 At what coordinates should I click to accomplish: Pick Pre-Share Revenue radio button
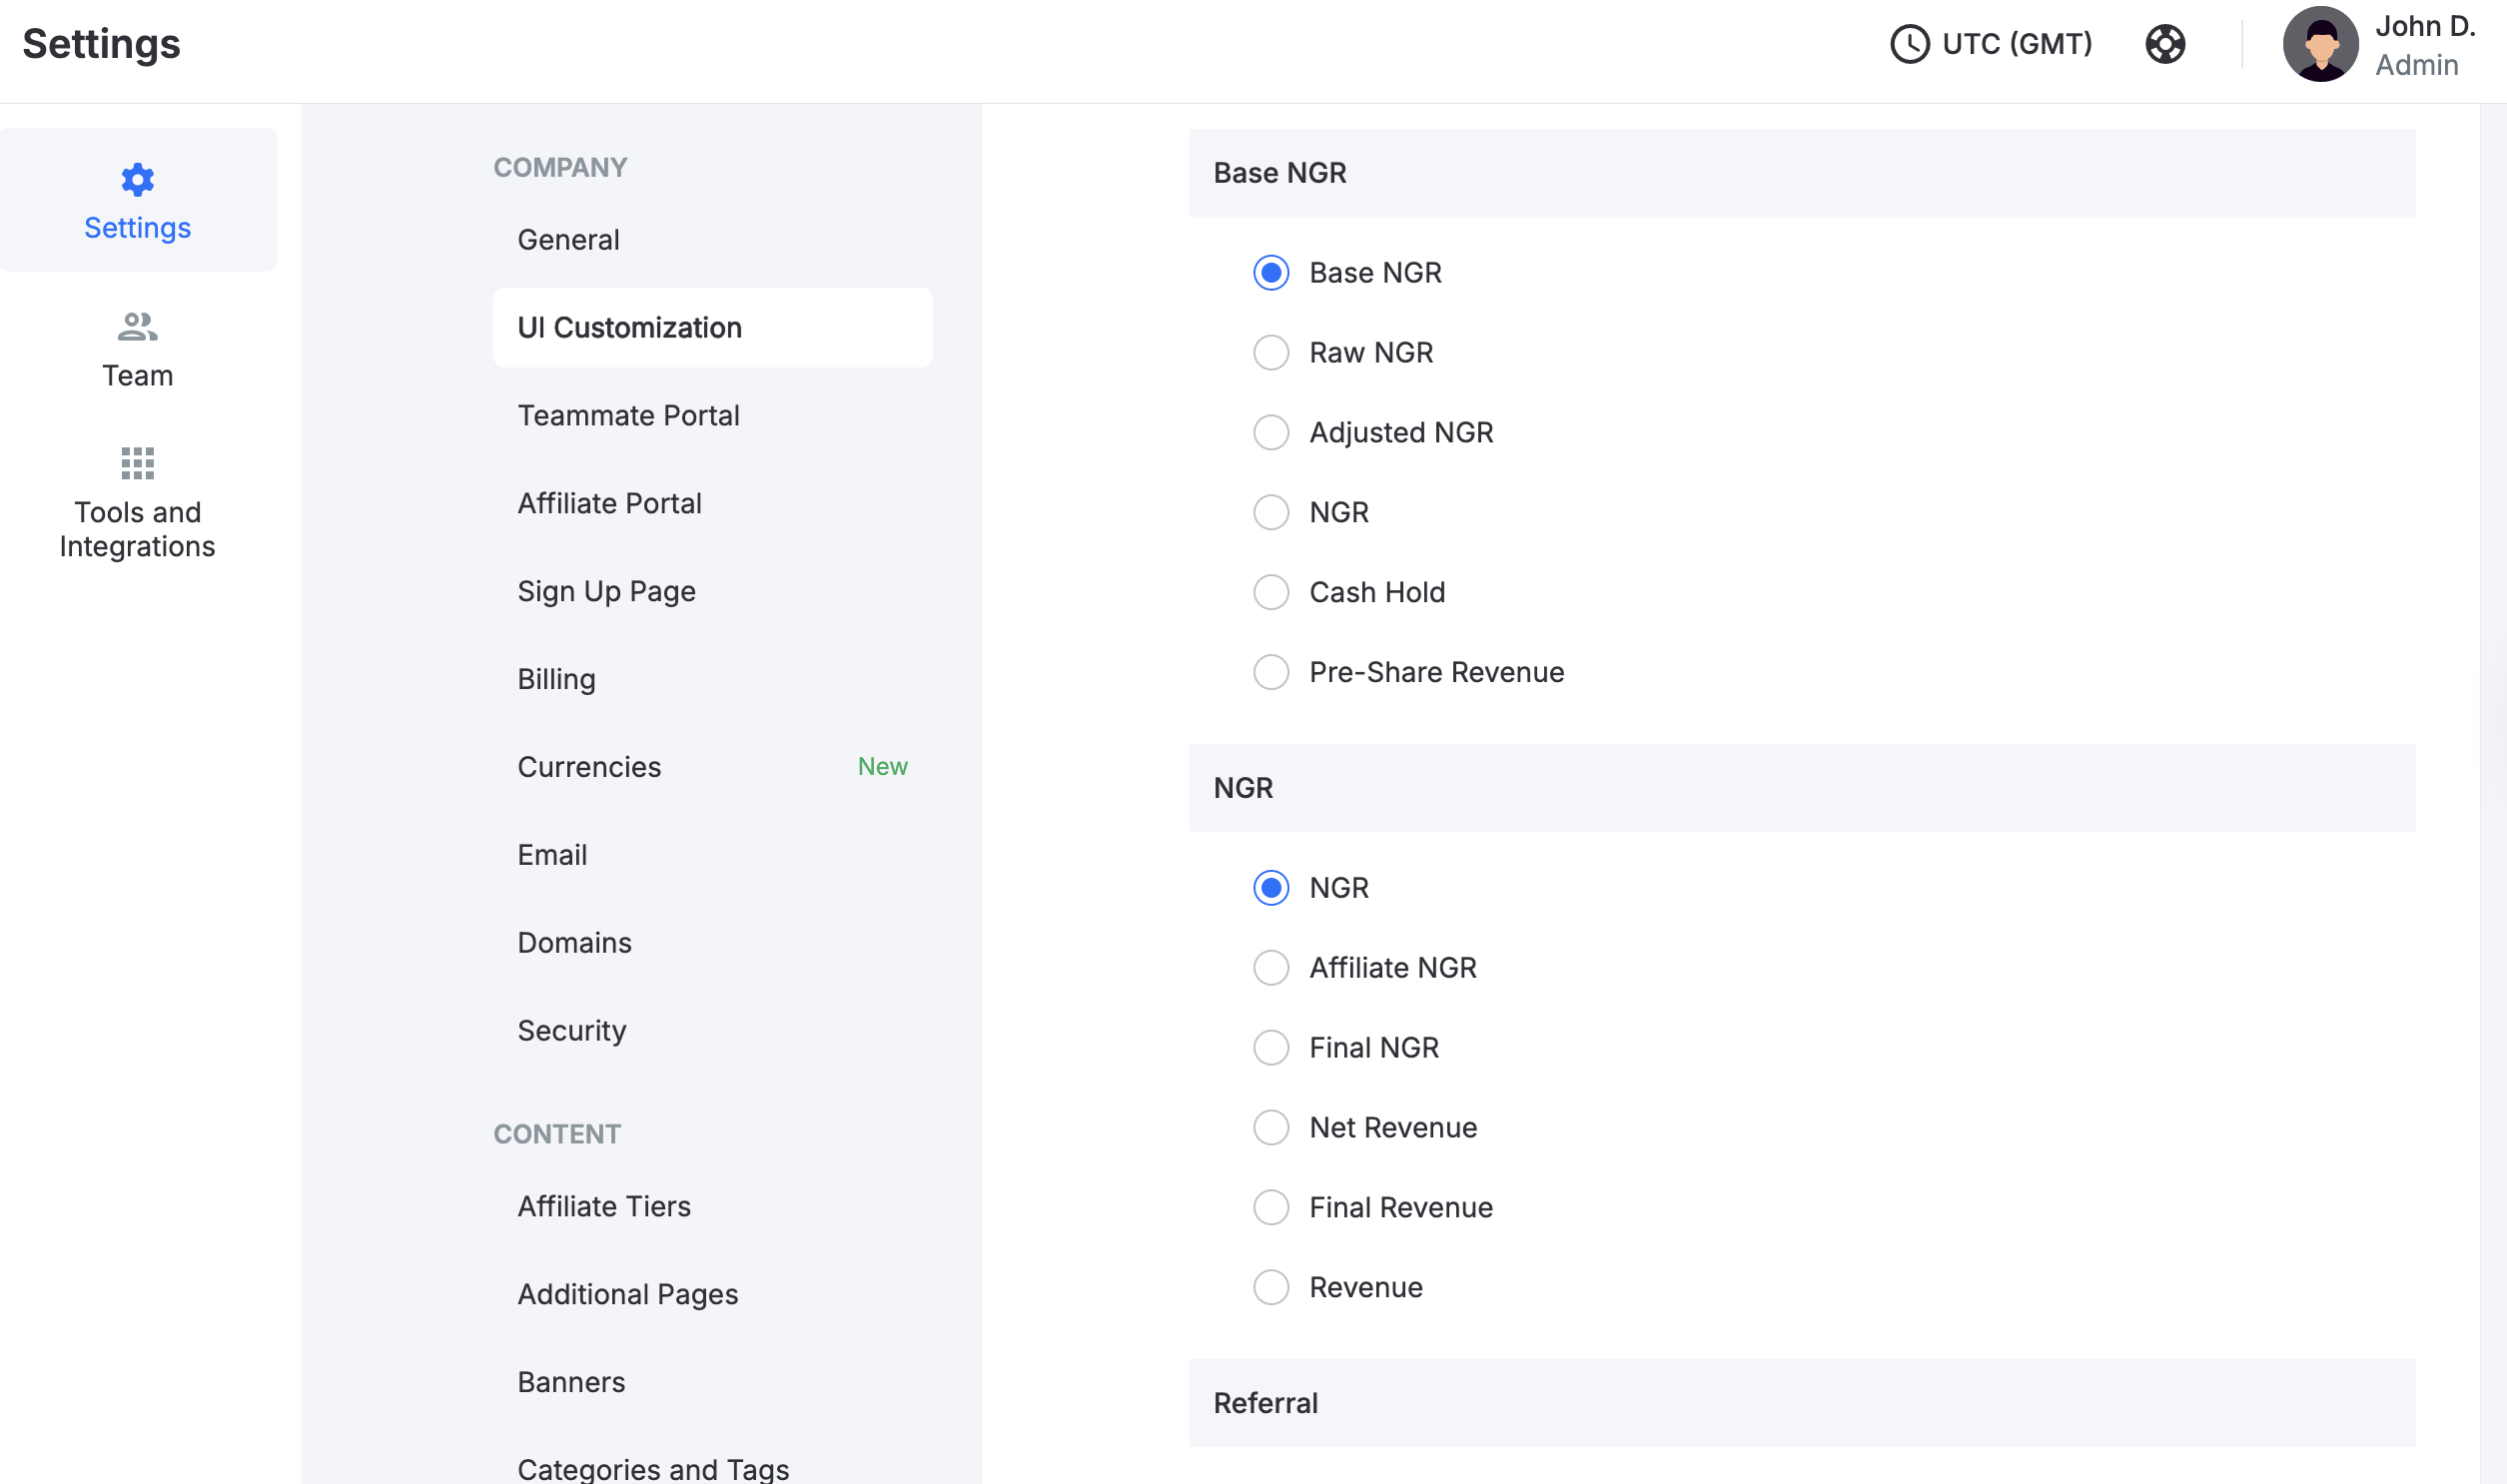click(1271, 673)
